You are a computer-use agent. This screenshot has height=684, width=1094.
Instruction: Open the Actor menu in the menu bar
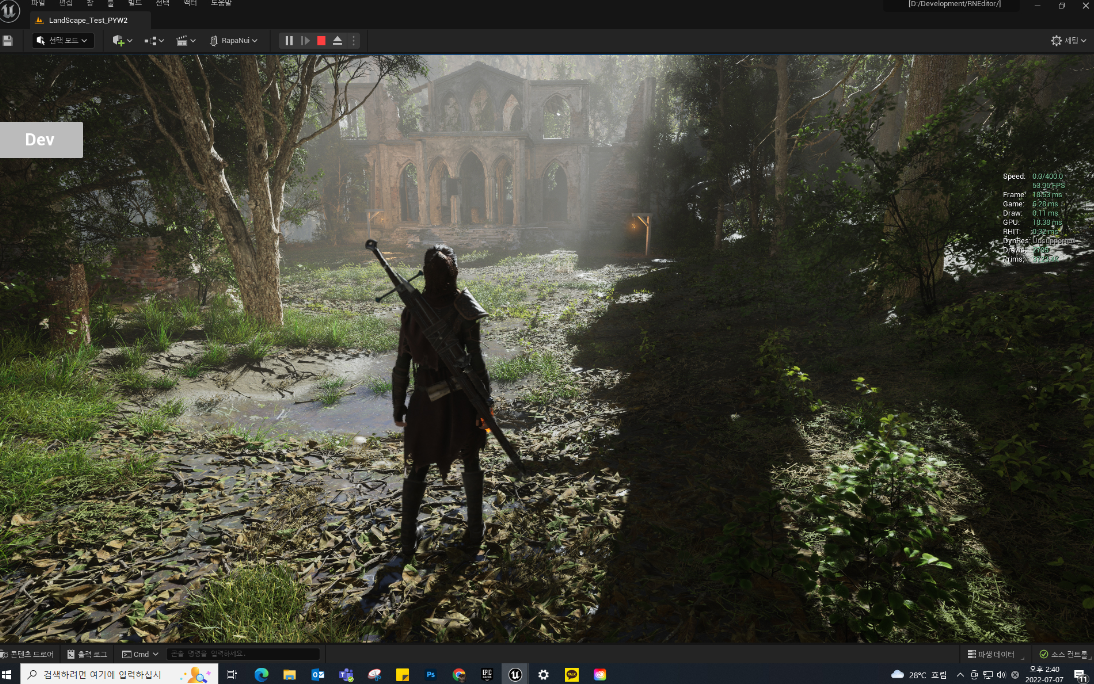[x=190, y=3]
